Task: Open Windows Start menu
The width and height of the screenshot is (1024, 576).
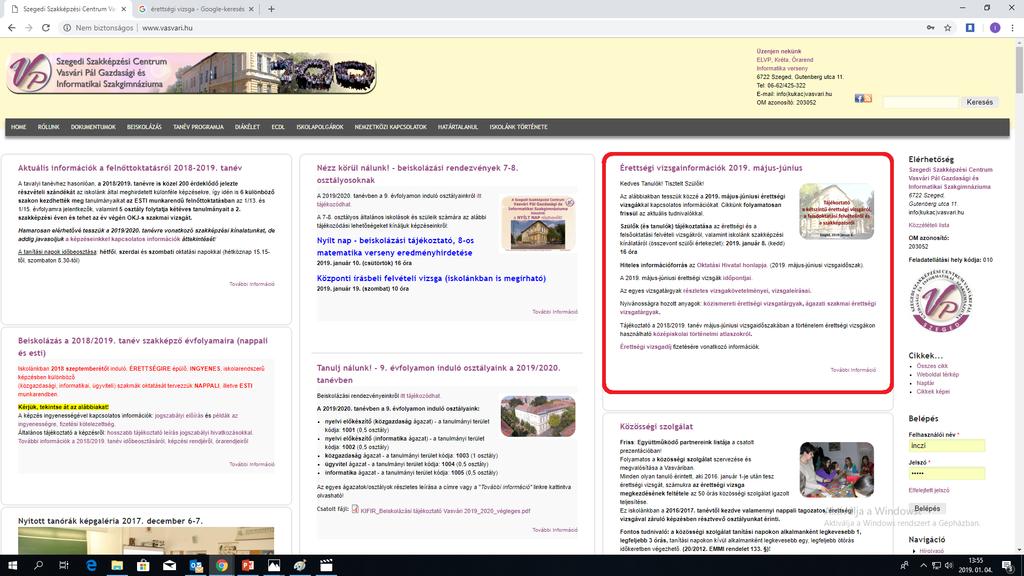Action: (12, 566)
